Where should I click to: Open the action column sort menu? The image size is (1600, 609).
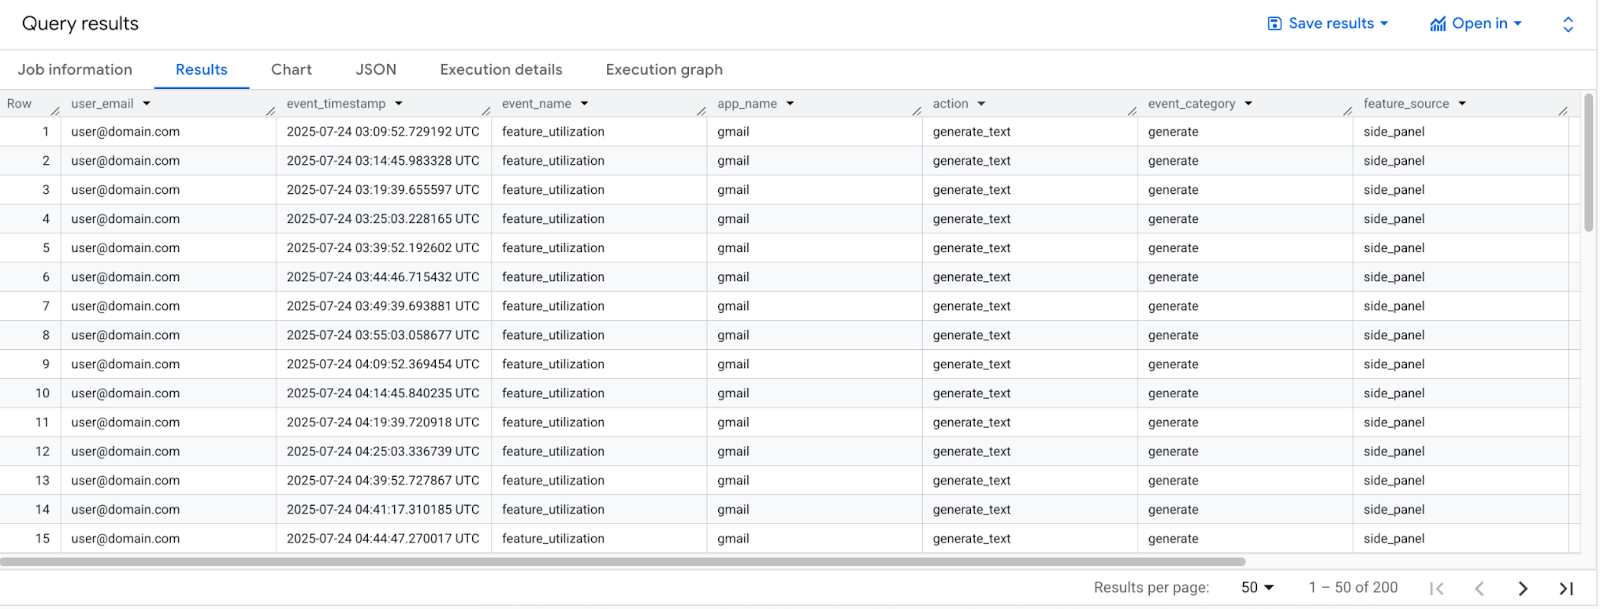(982, 103)
